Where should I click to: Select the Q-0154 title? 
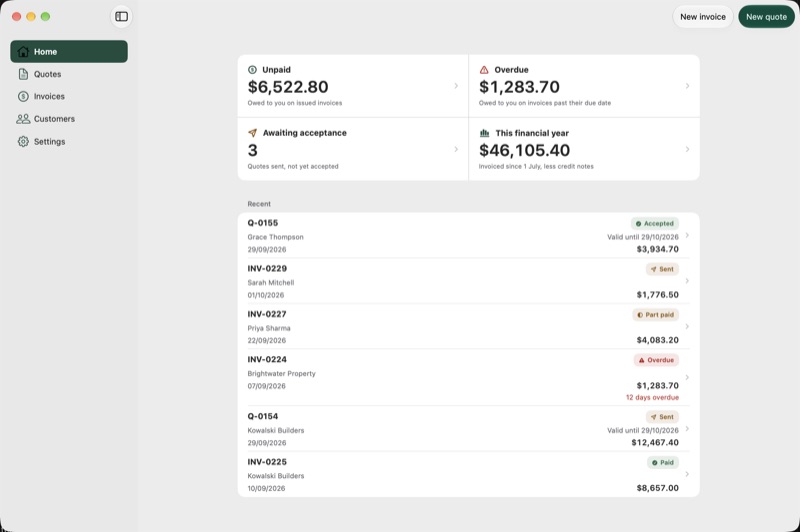point(263,416)
